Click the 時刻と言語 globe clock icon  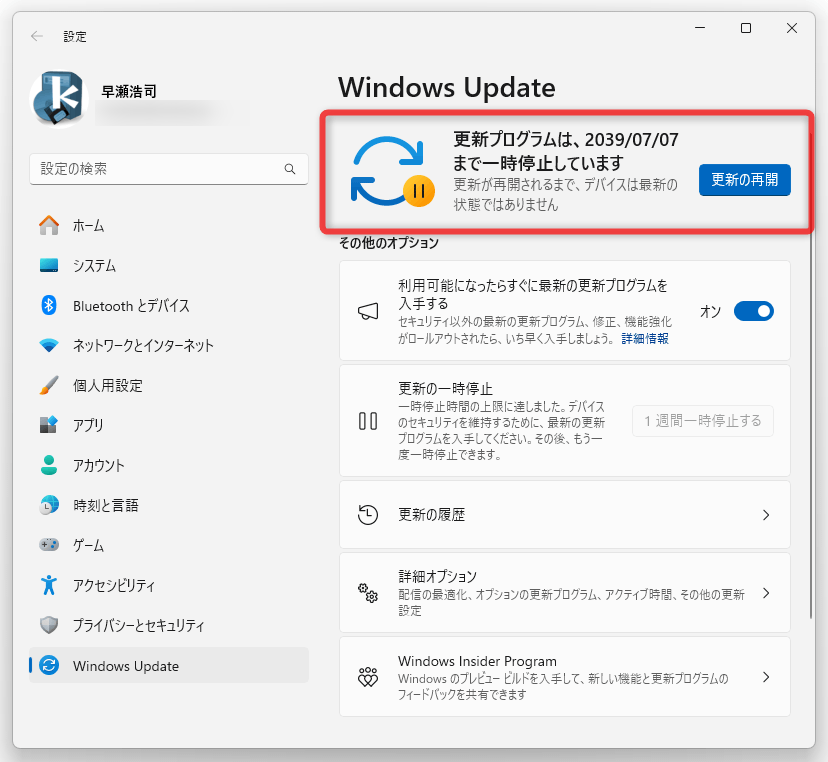click(49, 505)
